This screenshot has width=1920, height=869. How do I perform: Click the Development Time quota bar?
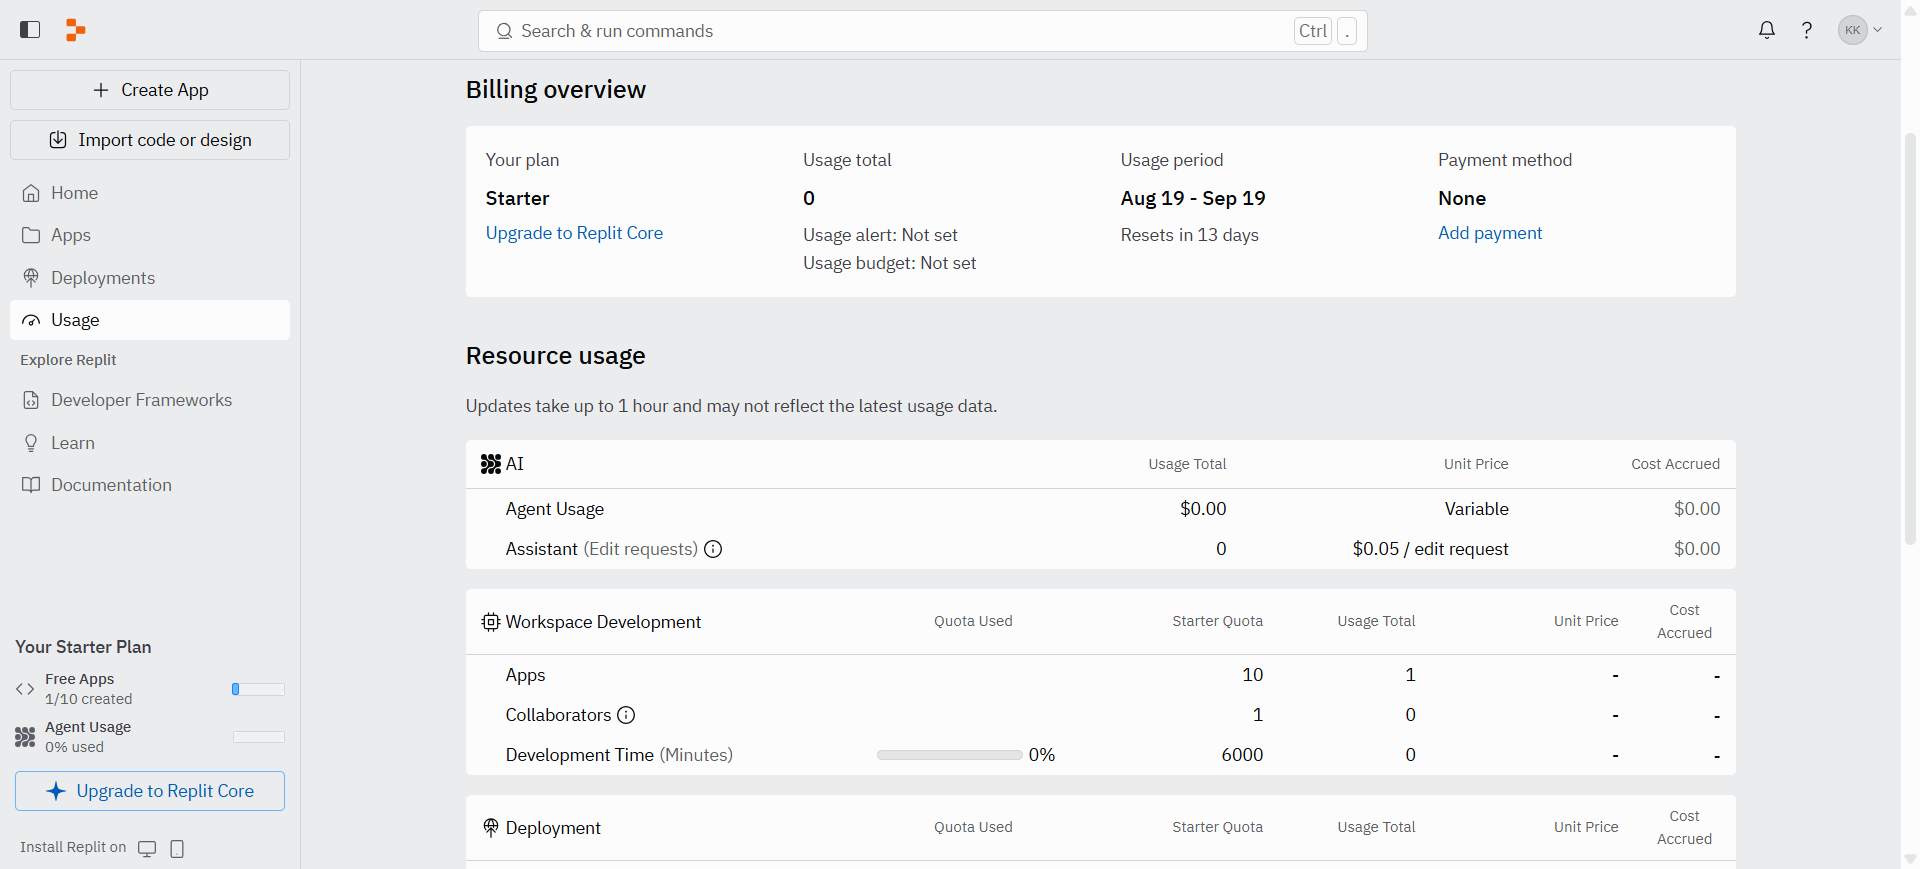(x=949, y=755)
